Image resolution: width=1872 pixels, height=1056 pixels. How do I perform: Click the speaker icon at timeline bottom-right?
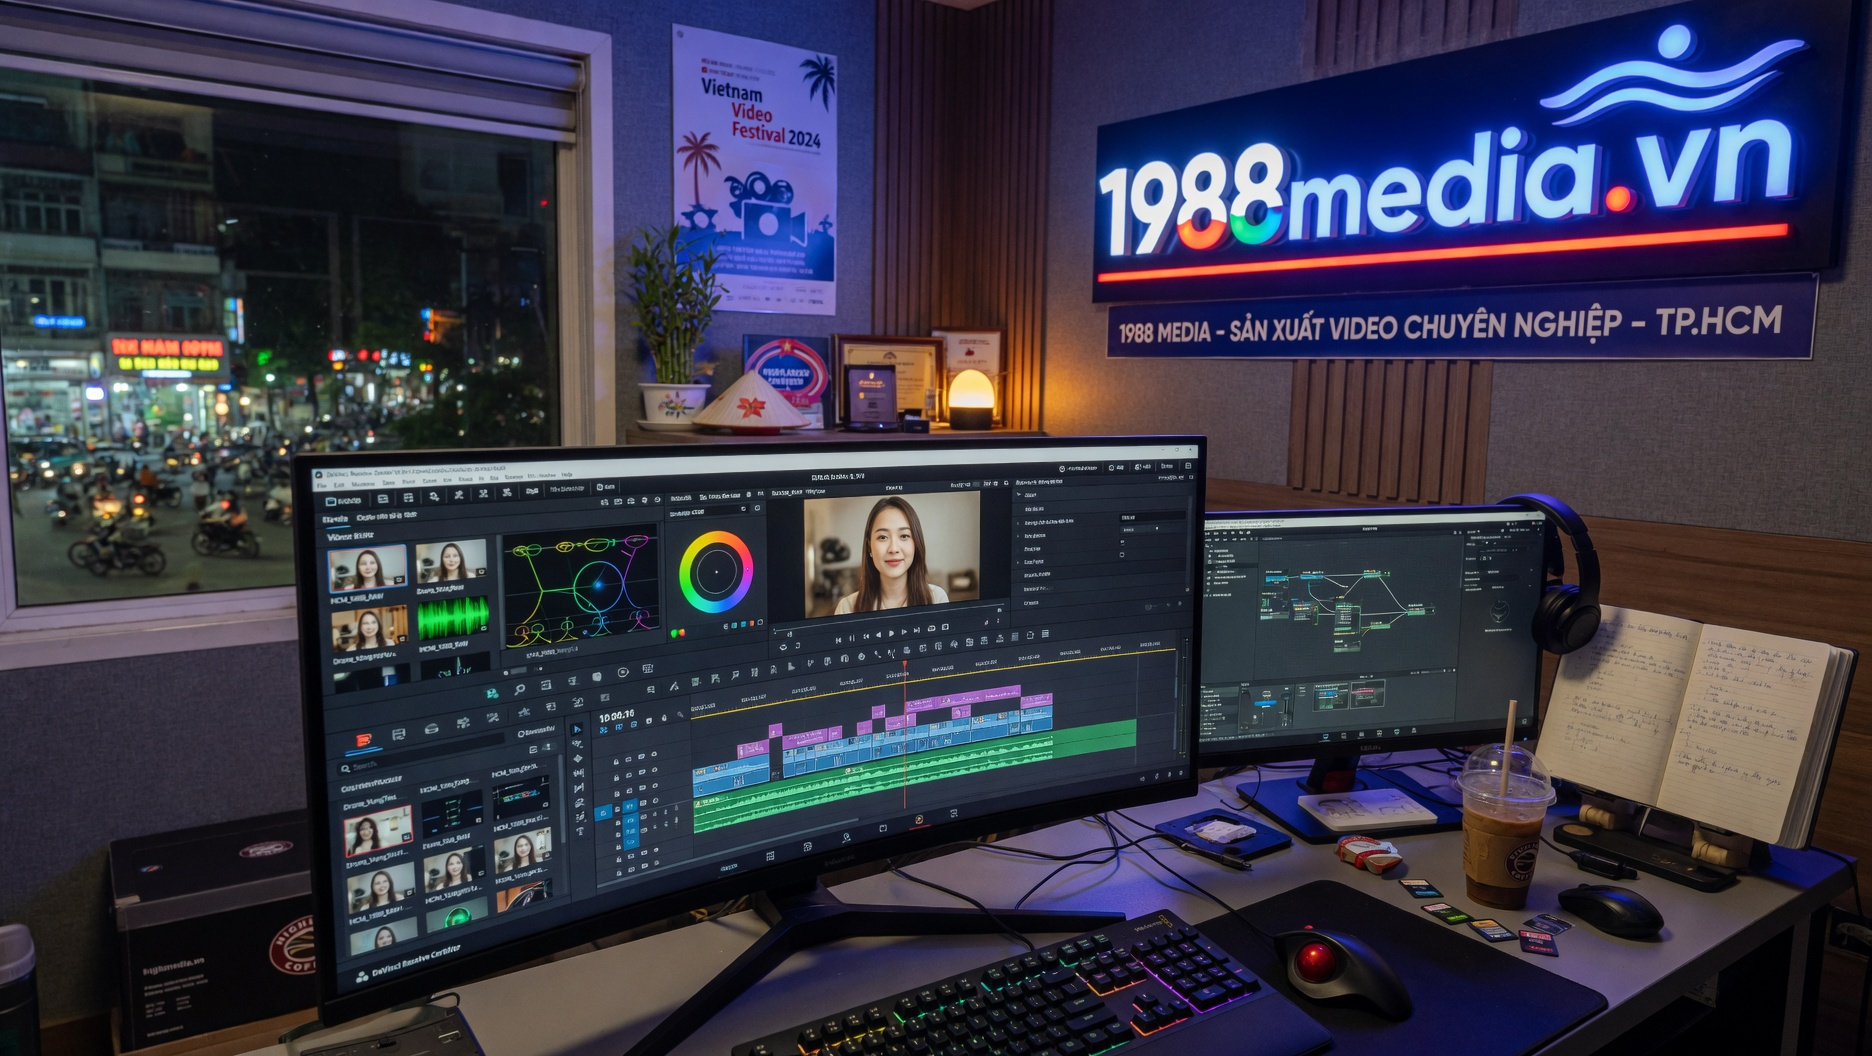[x=1143, y=777]
